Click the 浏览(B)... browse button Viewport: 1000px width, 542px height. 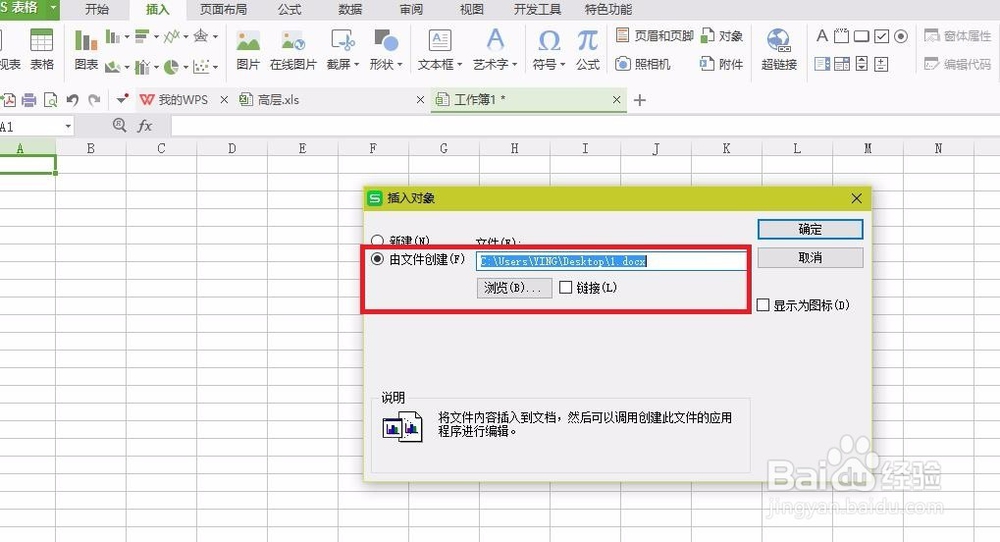[x=514, y=288]
